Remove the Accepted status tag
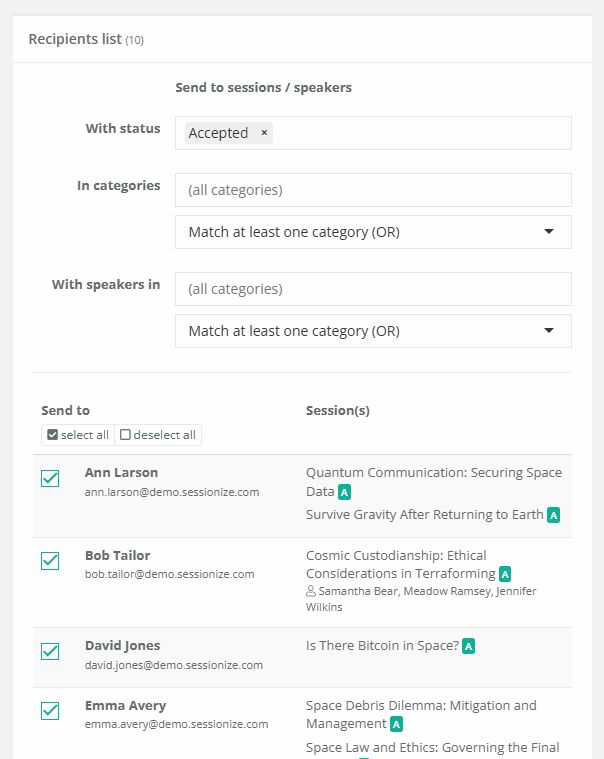This screenshot has width=604, height=759. tap(264, 133)
